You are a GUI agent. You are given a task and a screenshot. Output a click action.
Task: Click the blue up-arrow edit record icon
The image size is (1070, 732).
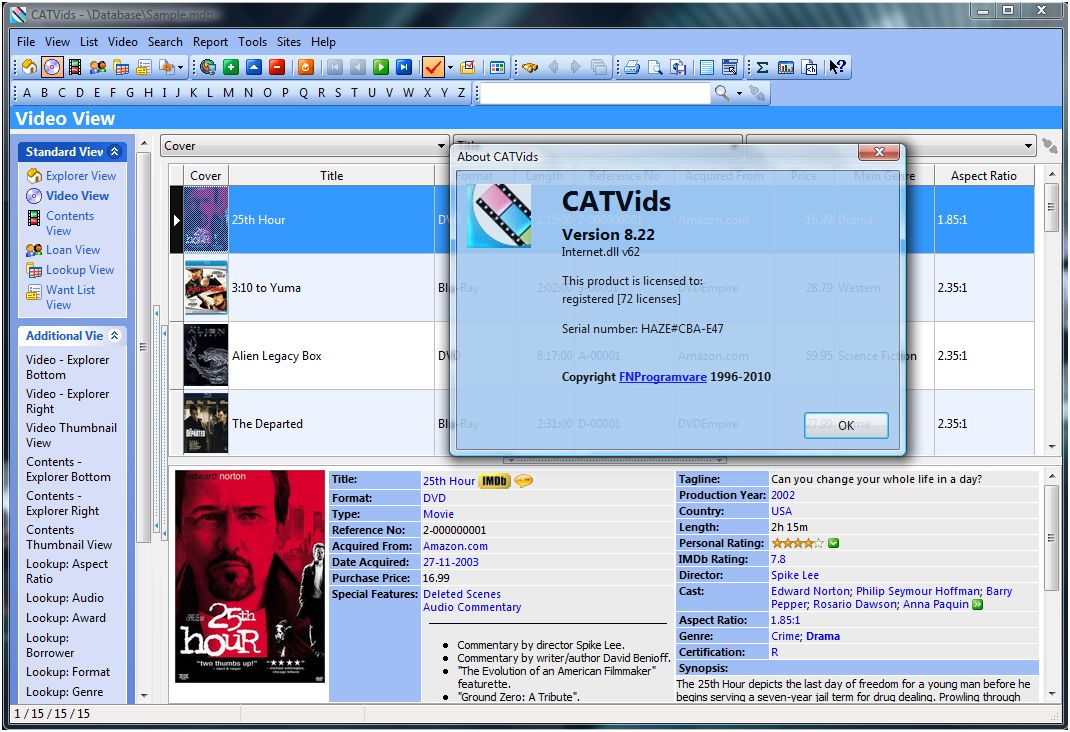pyautogui.click(x=254, y=67)
